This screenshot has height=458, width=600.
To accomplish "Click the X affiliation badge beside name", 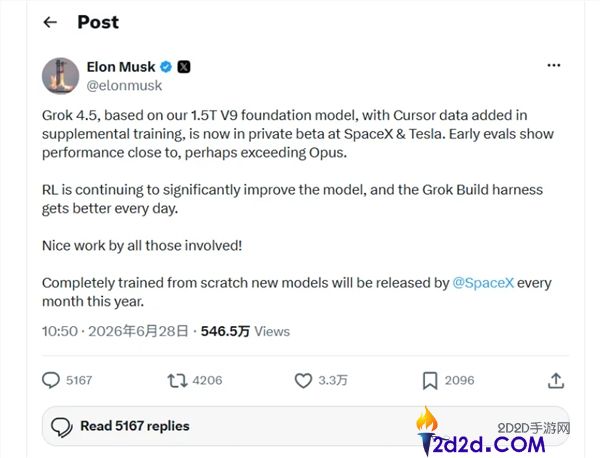I will click(184, 67).
